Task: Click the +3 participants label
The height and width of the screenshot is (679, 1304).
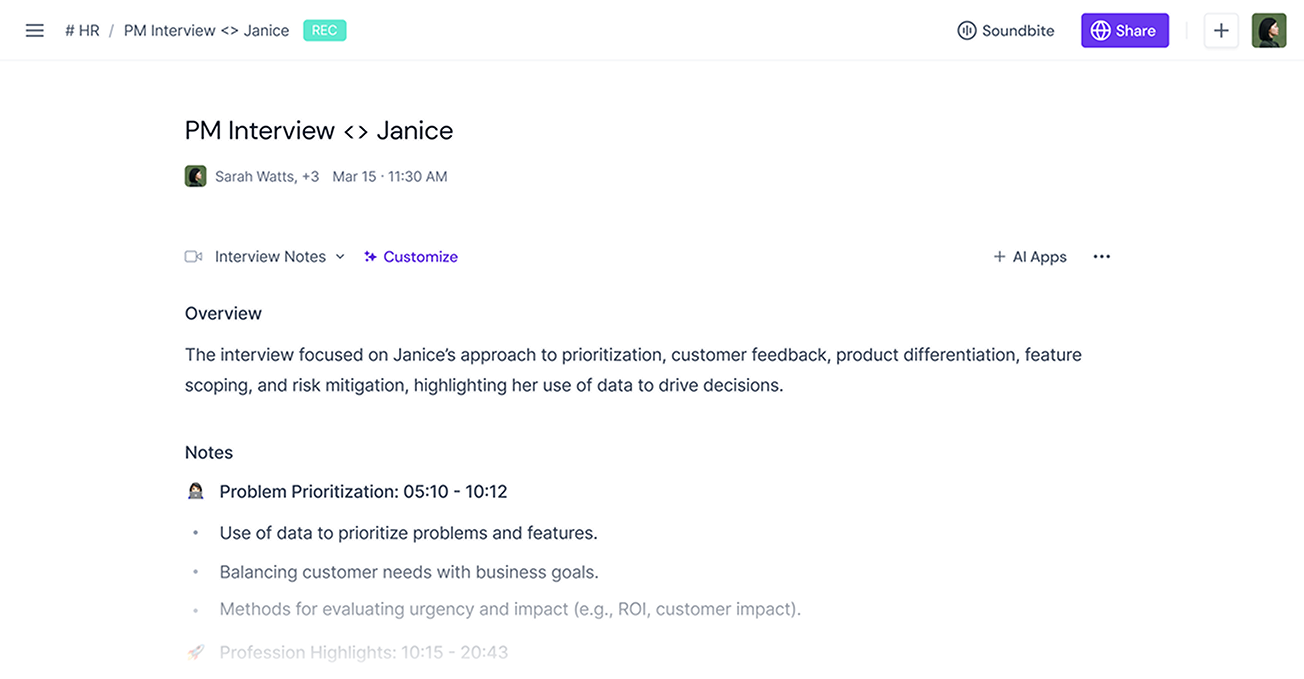Action: tap(310, 177)
